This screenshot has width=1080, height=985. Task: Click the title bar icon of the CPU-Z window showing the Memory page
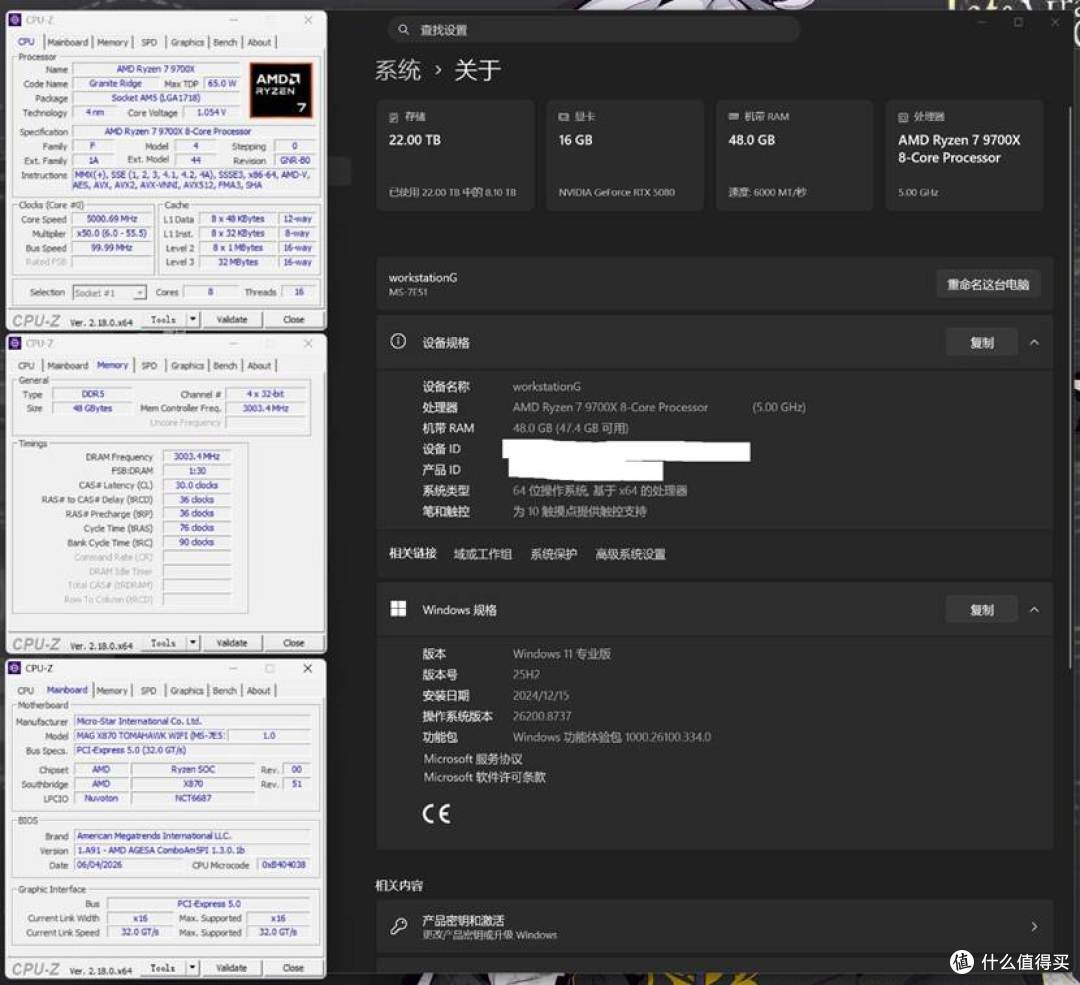click(15, 343)
